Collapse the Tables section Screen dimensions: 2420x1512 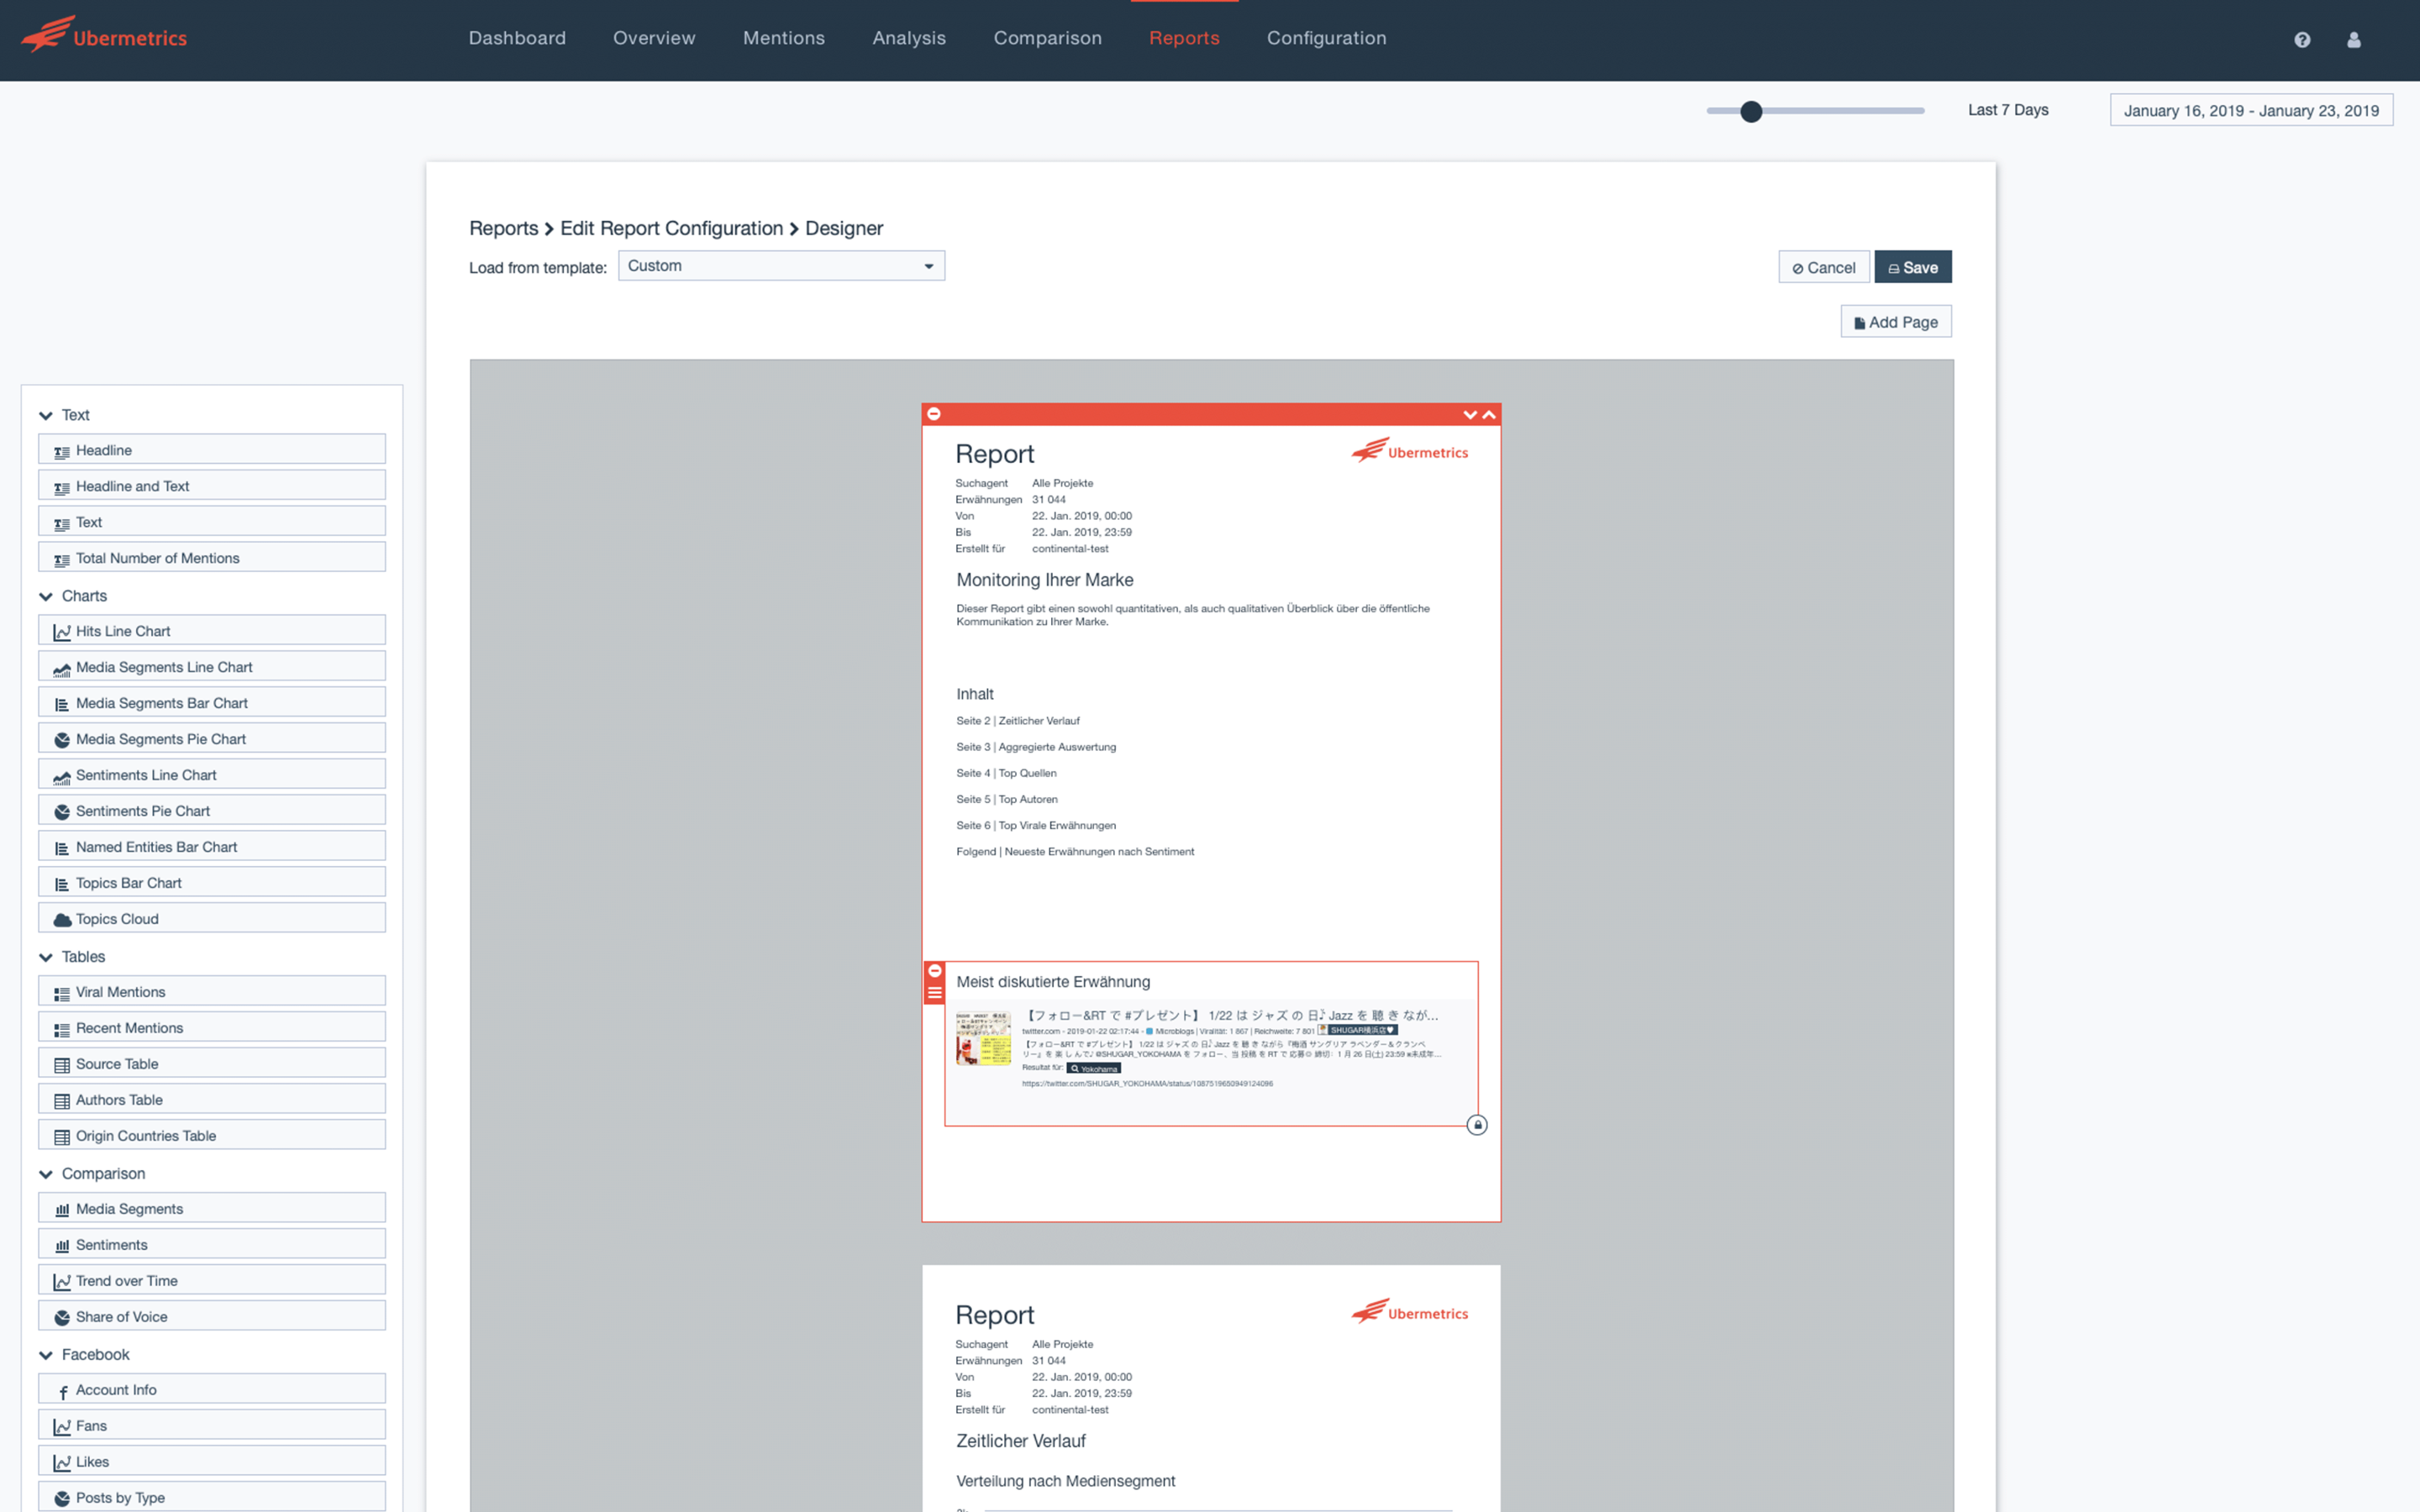(x=46, y=958)
